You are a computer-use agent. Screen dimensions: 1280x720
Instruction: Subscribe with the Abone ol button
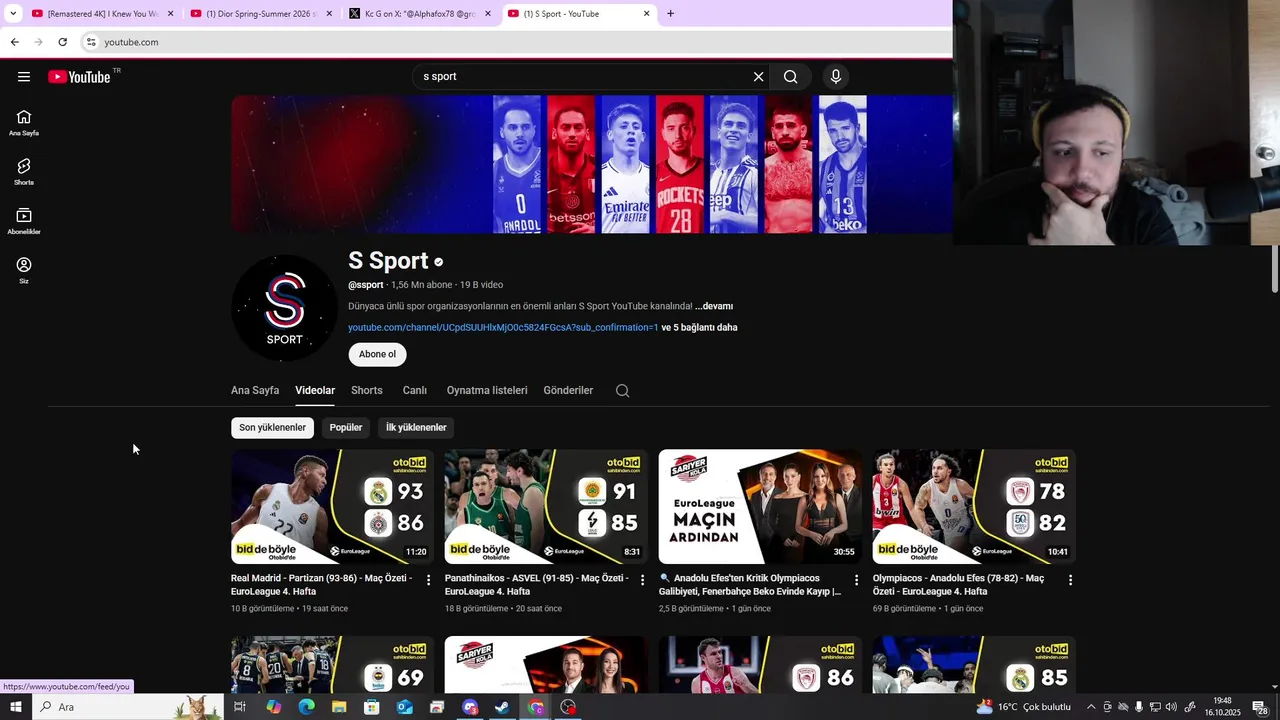[377, 354]
